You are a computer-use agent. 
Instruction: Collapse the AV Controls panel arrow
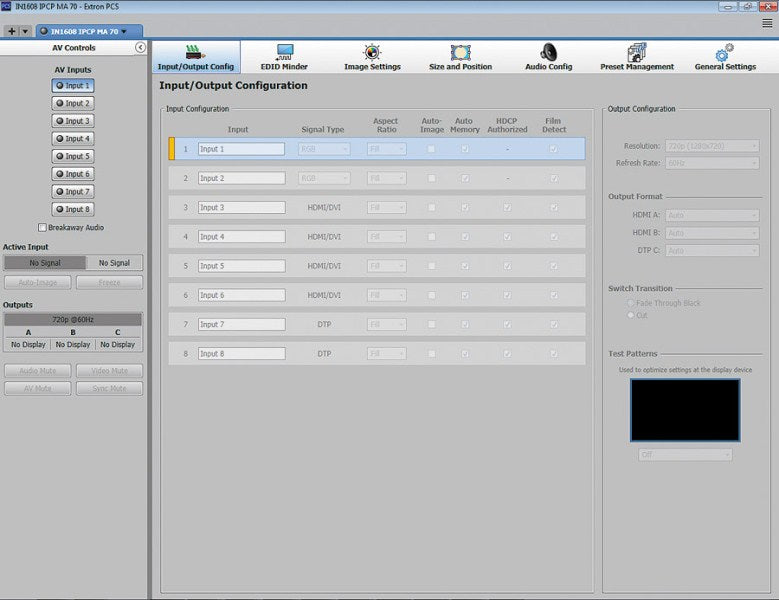pyautogui.click(x=141, y=47)
